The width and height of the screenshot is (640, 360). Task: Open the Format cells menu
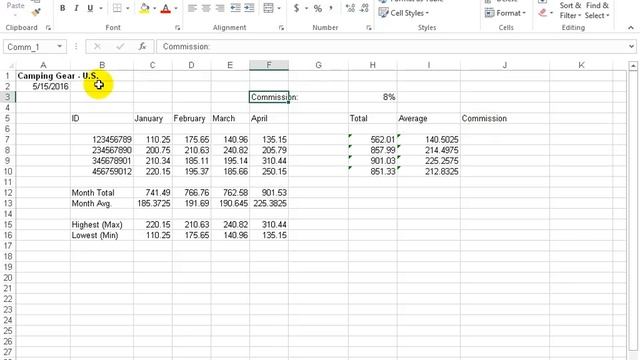pos(505,13)
